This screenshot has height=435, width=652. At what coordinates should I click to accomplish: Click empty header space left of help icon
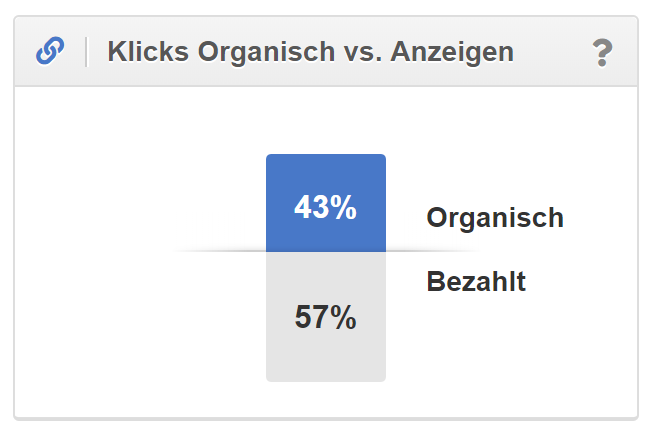tap(555, 52)
